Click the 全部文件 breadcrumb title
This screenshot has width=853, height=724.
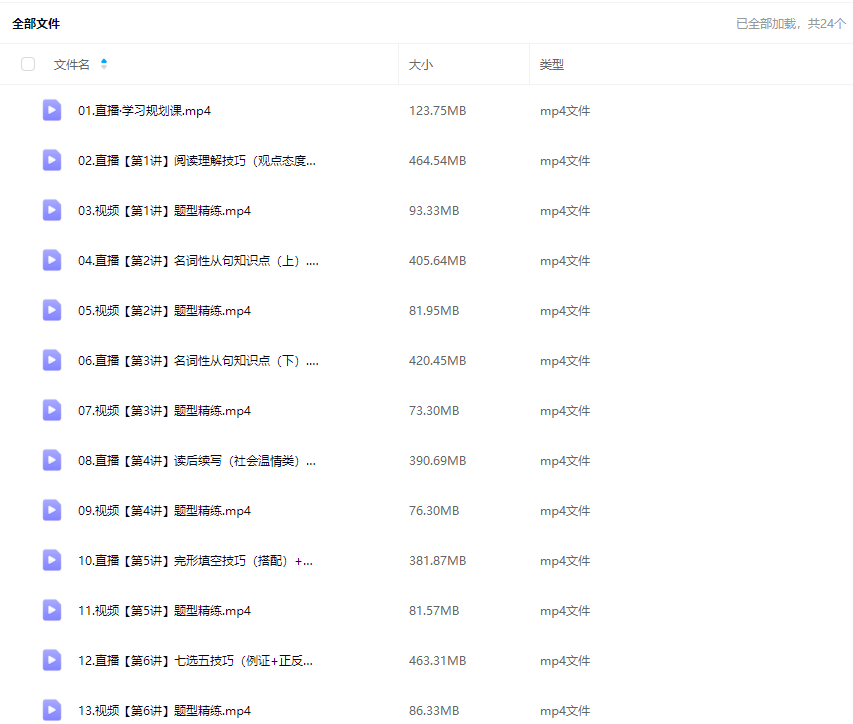coord(36,24)
